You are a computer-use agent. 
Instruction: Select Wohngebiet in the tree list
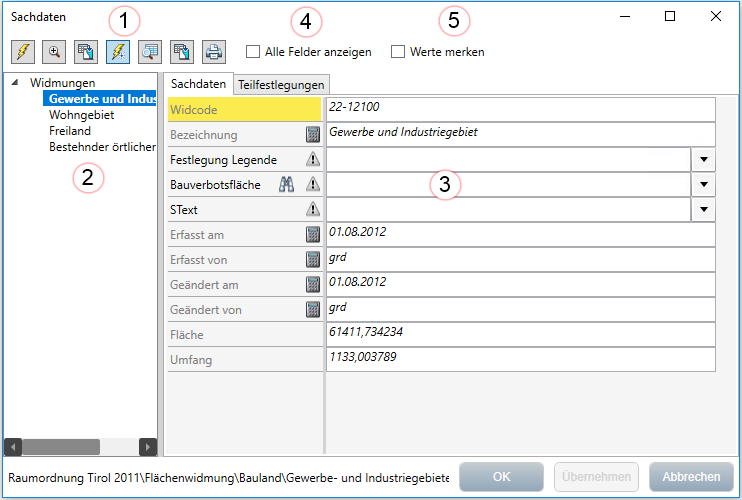point(82,115)
